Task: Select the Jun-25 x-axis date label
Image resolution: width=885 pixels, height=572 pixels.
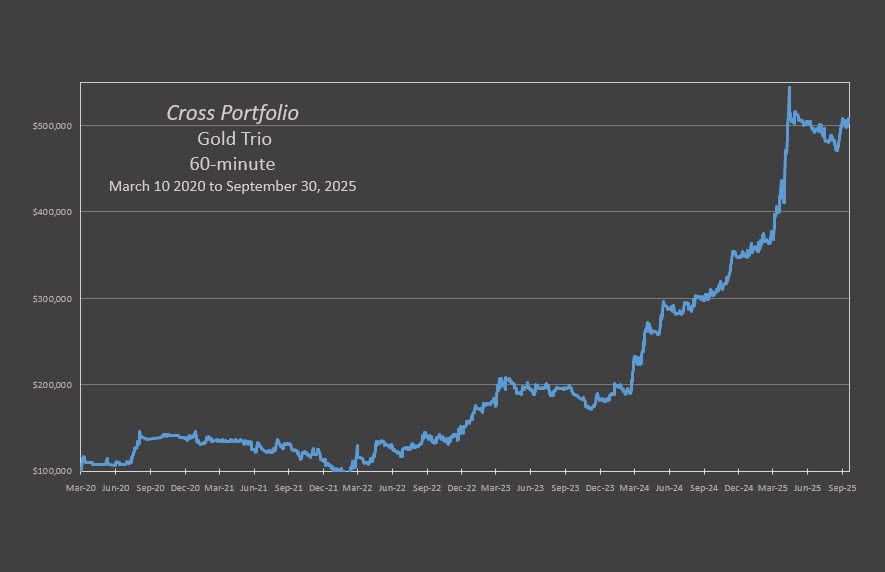Action: [807, 489]
